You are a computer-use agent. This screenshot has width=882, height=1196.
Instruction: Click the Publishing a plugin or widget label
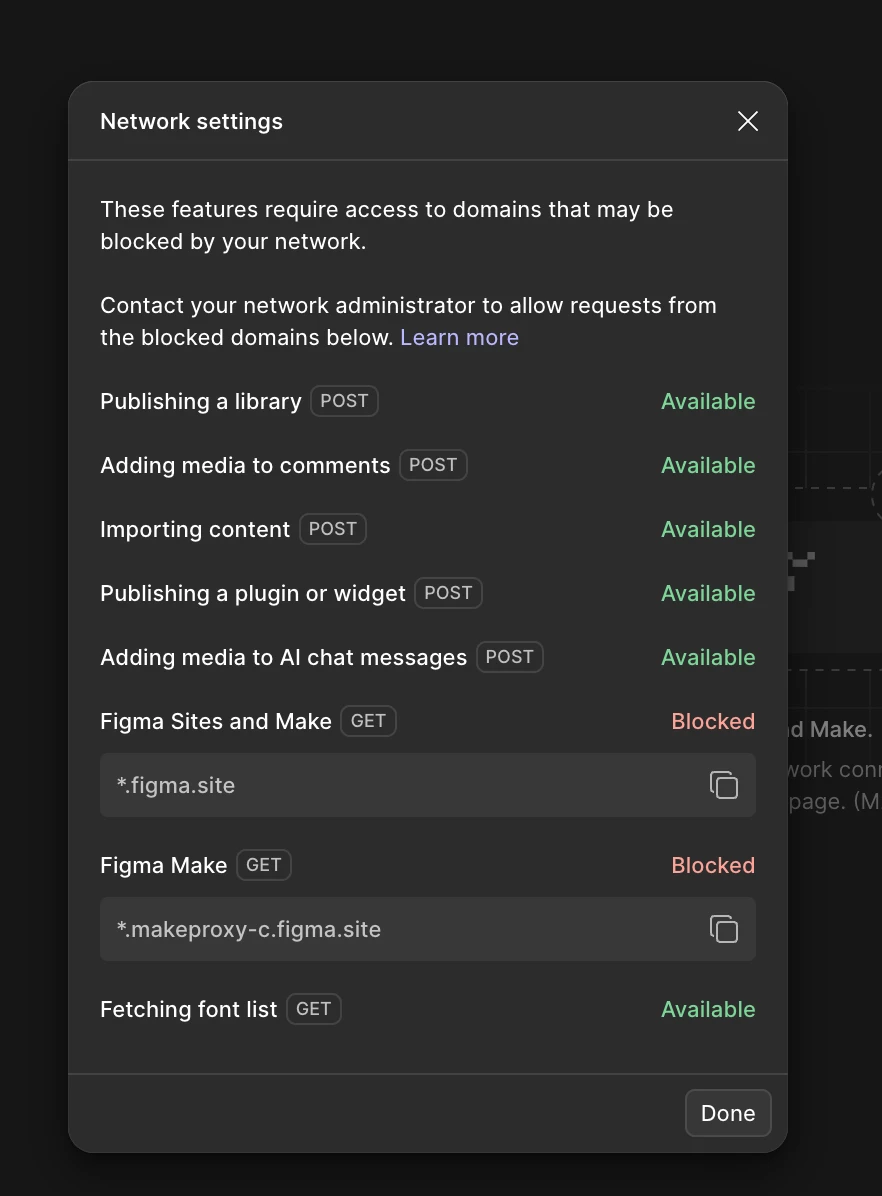tap(253, 593)
